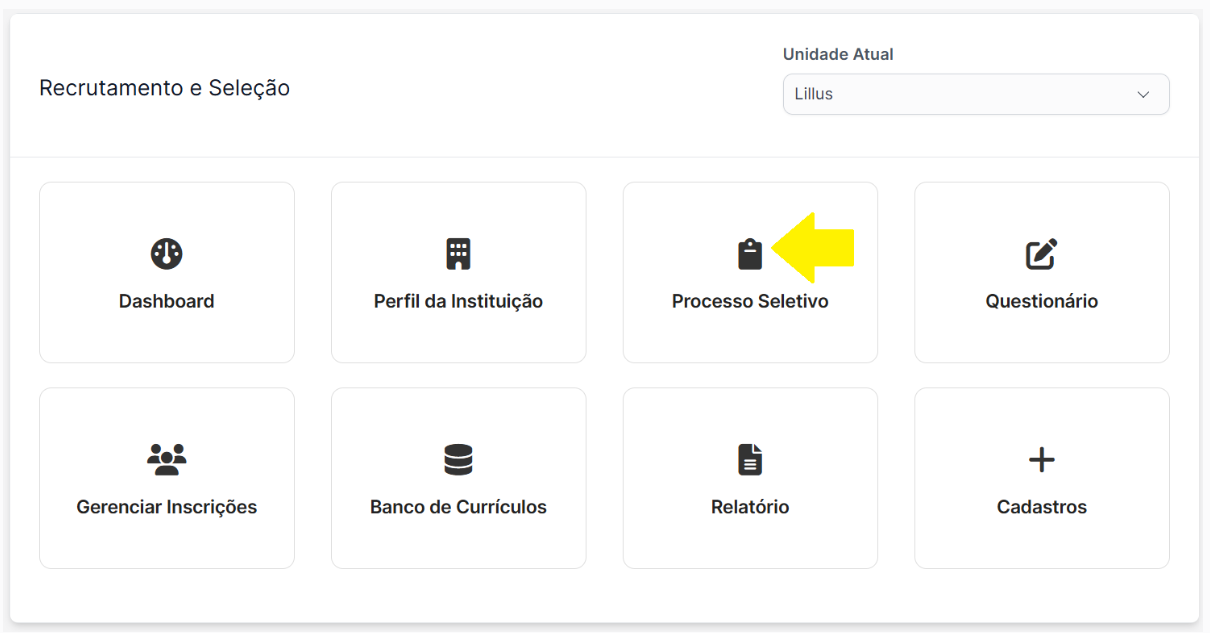Click the Recrutamento e Seleção heading
The image size is (1210, 633).
pos(165,88)
